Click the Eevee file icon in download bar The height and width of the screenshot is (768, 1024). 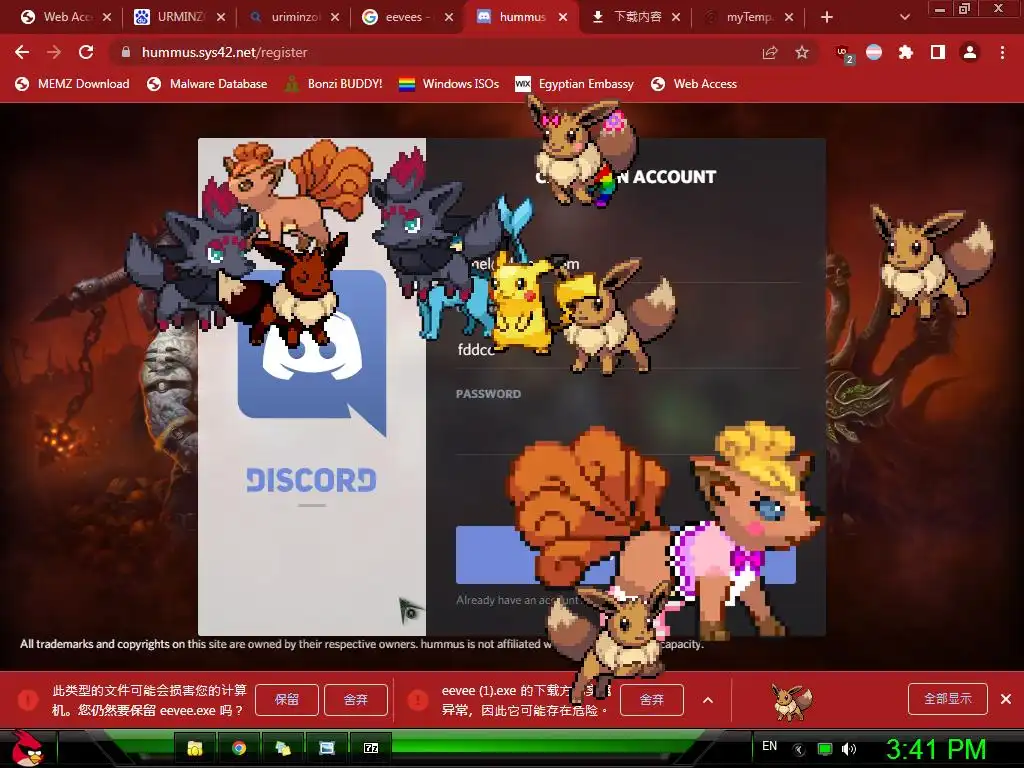[792, 701]
